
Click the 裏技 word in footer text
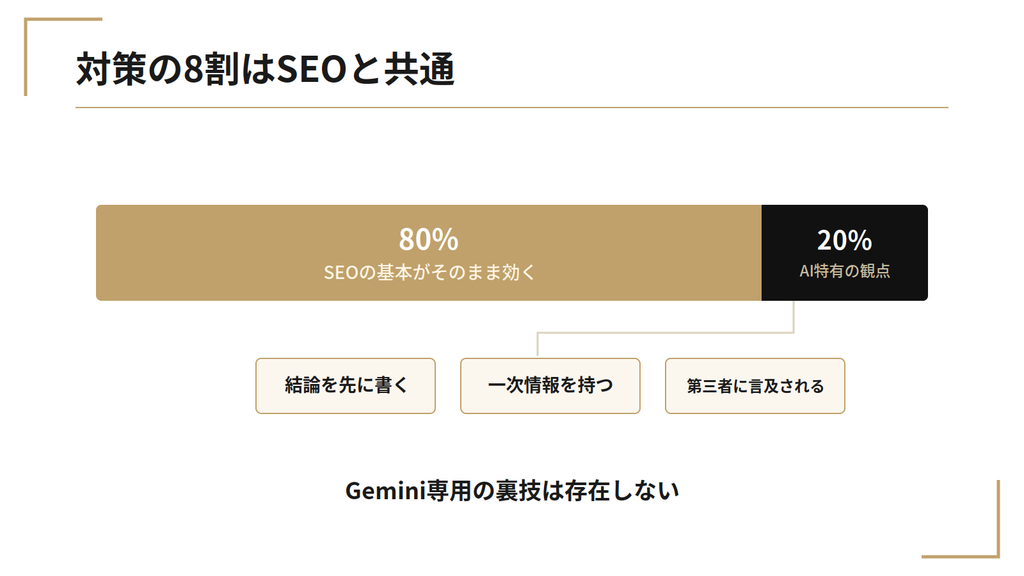518,490
